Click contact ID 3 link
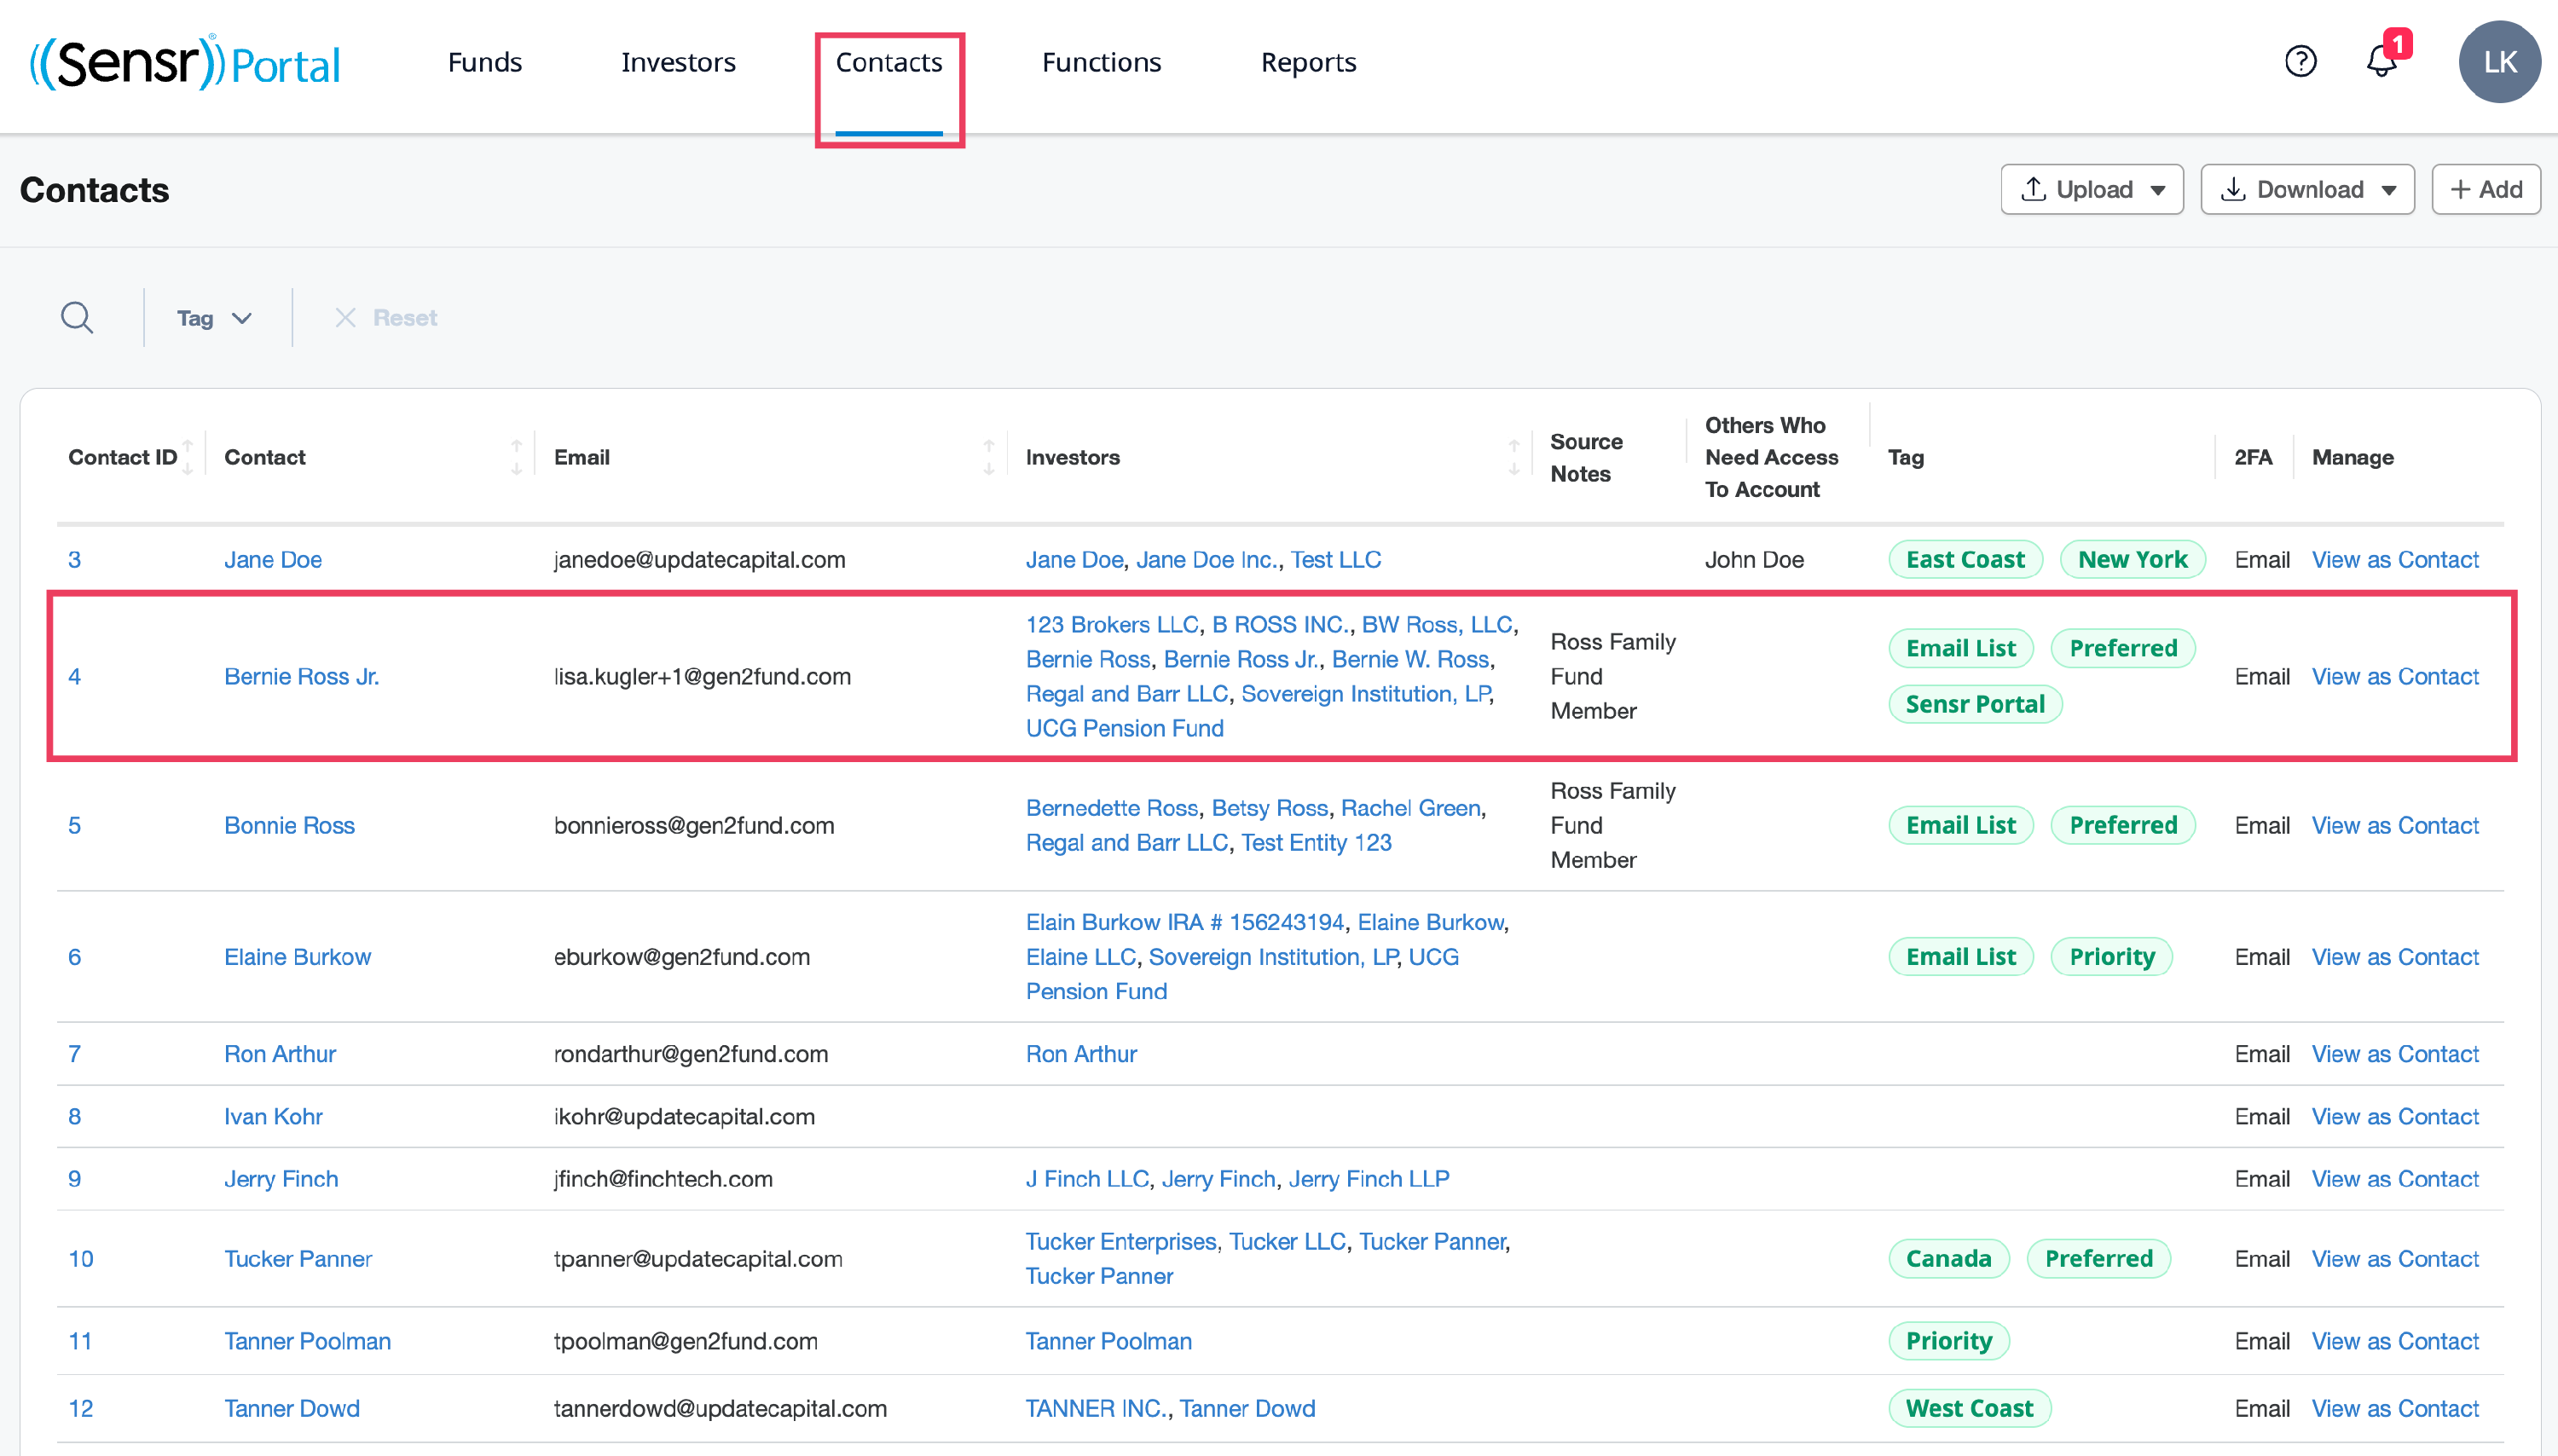This screenshot has height=1456, width=2558. pos(74,560)
